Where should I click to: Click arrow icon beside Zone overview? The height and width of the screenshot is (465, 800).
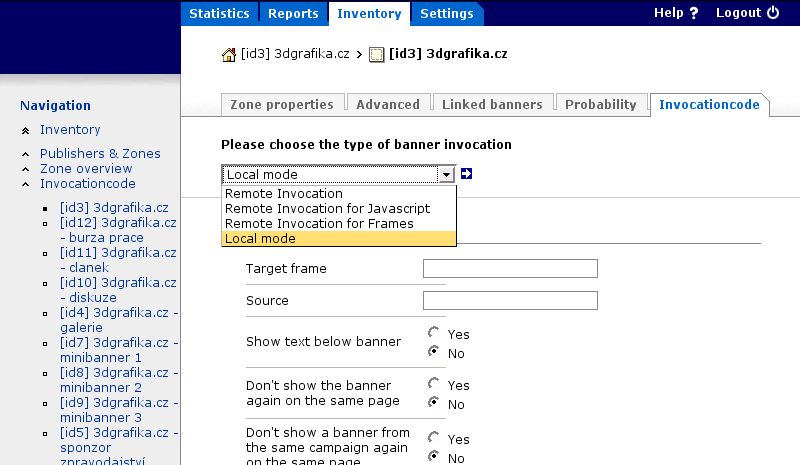pyautogui.click(x=26, y=169)
